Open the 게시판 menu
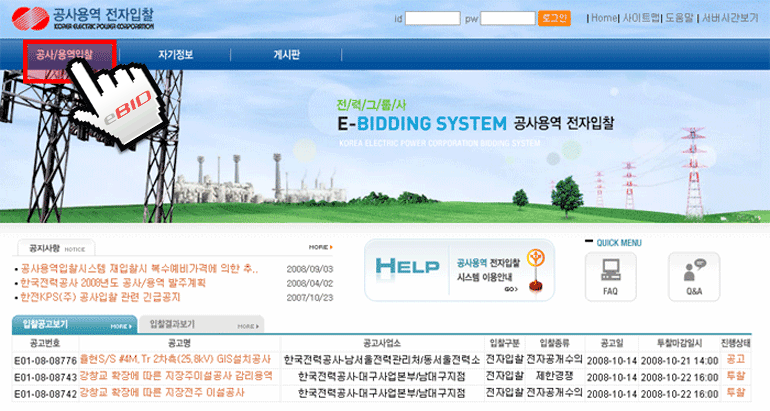This screenshot has width=770, height=411. 286,55
